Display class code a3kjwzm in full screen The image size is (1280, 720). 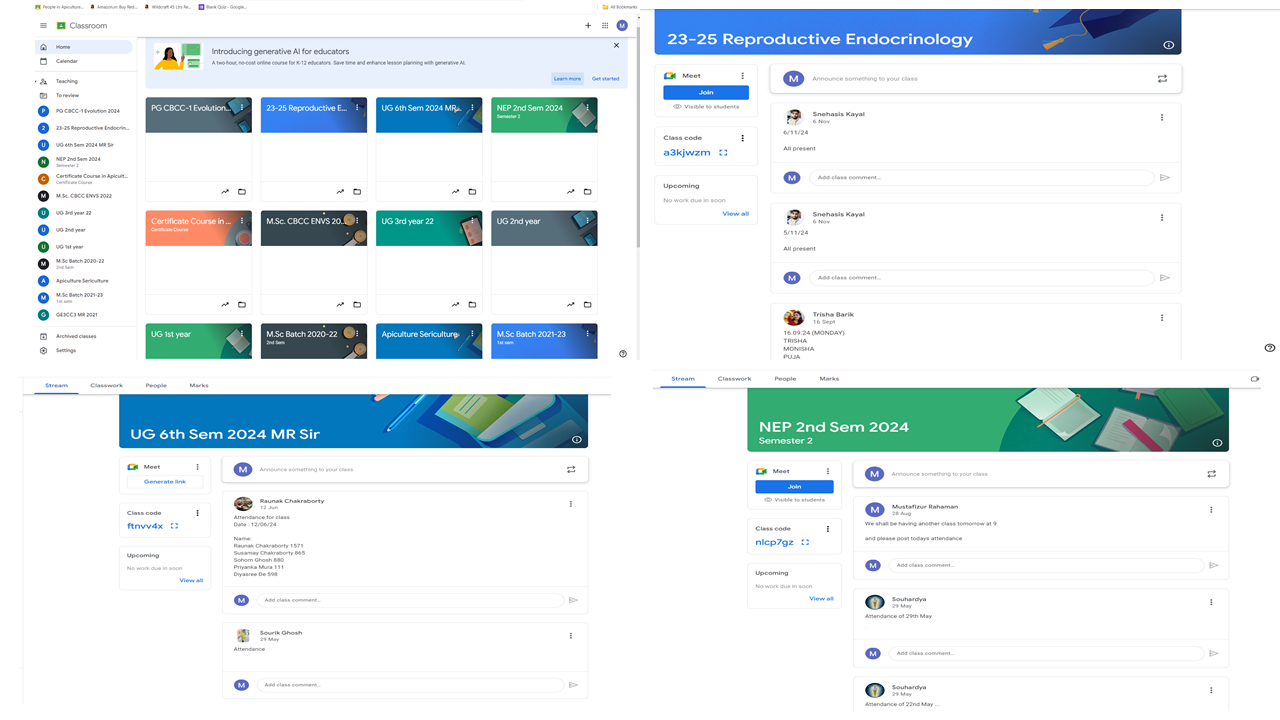click(x=723, y=153)
